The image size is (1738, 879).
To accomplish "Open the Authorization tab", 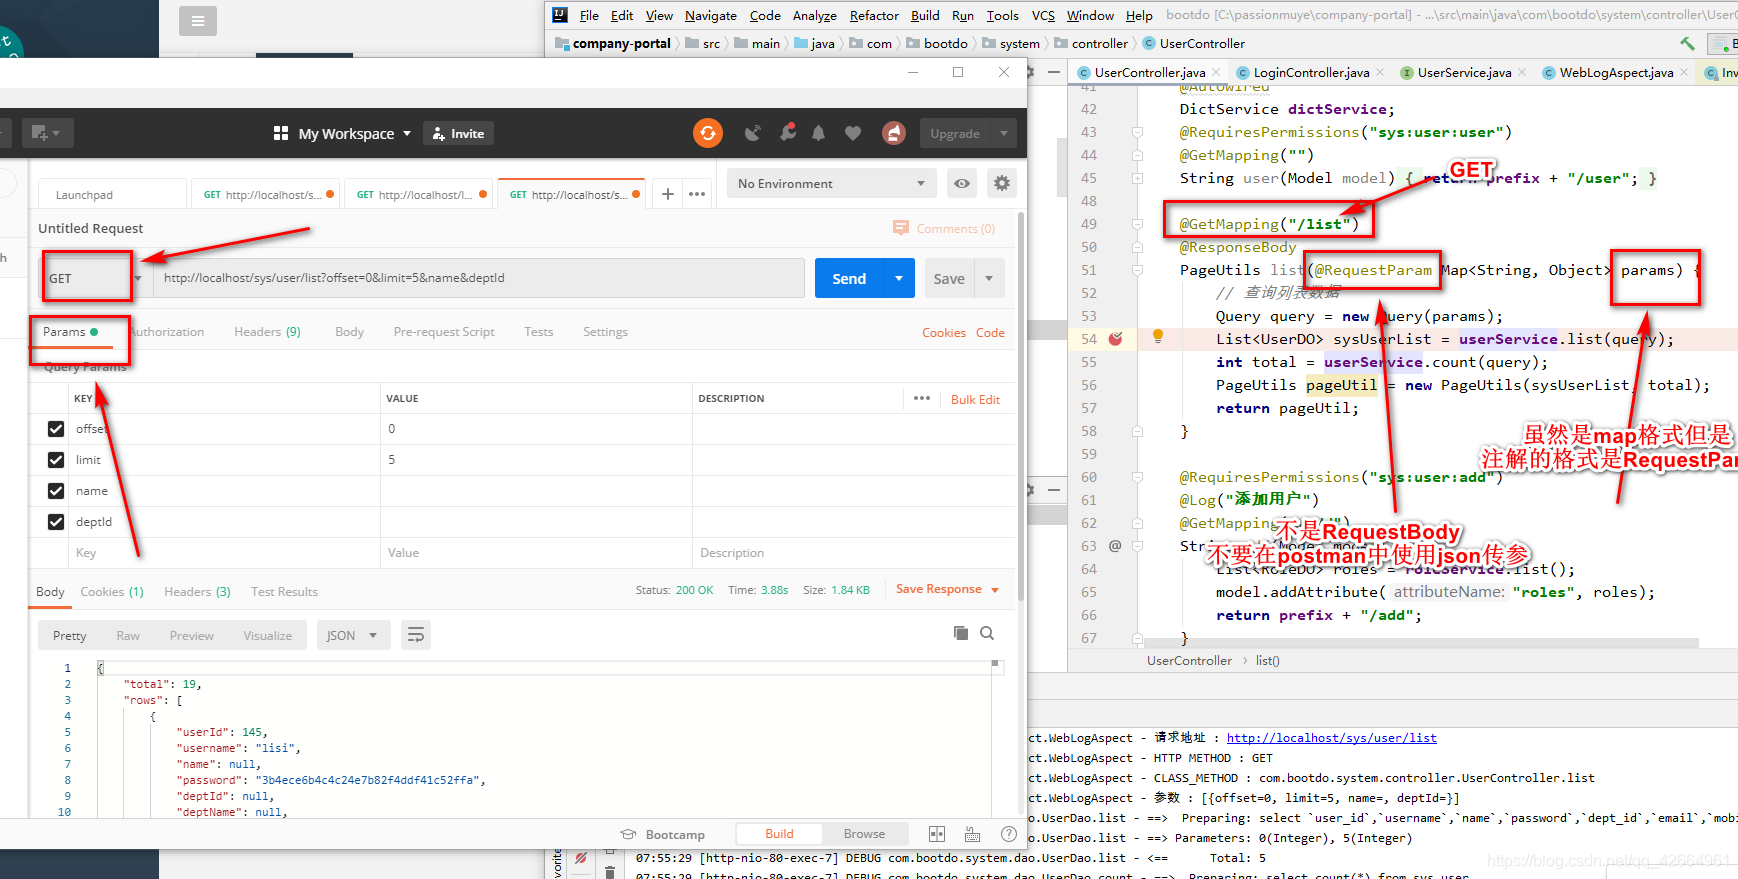I will click(x=168, y=332).
